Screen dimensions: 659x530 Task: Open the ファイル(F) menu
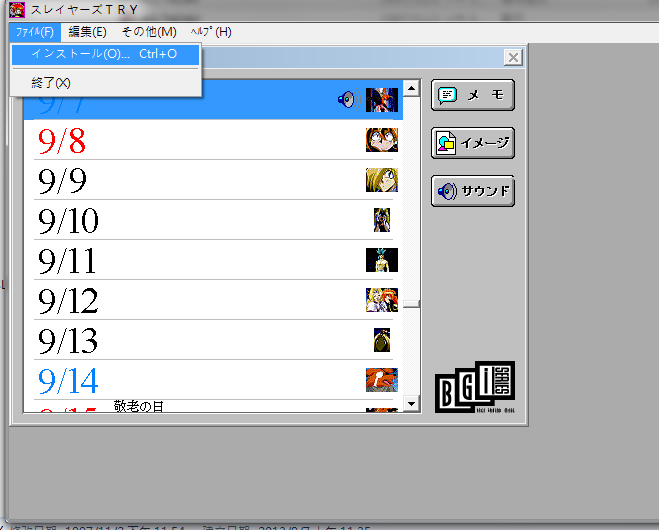pos(35,32)
